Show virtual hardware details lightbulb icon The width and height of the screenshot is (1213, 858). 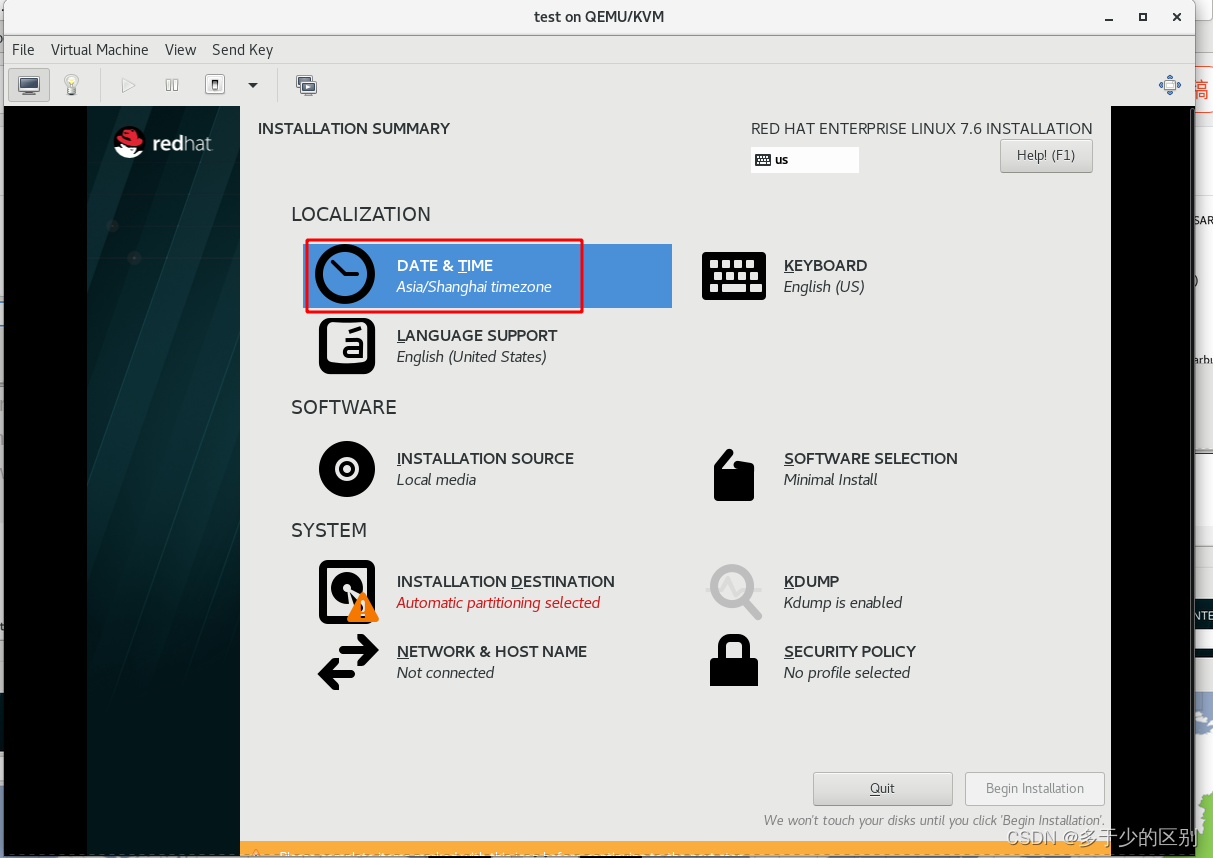click(x=71, y=85)
